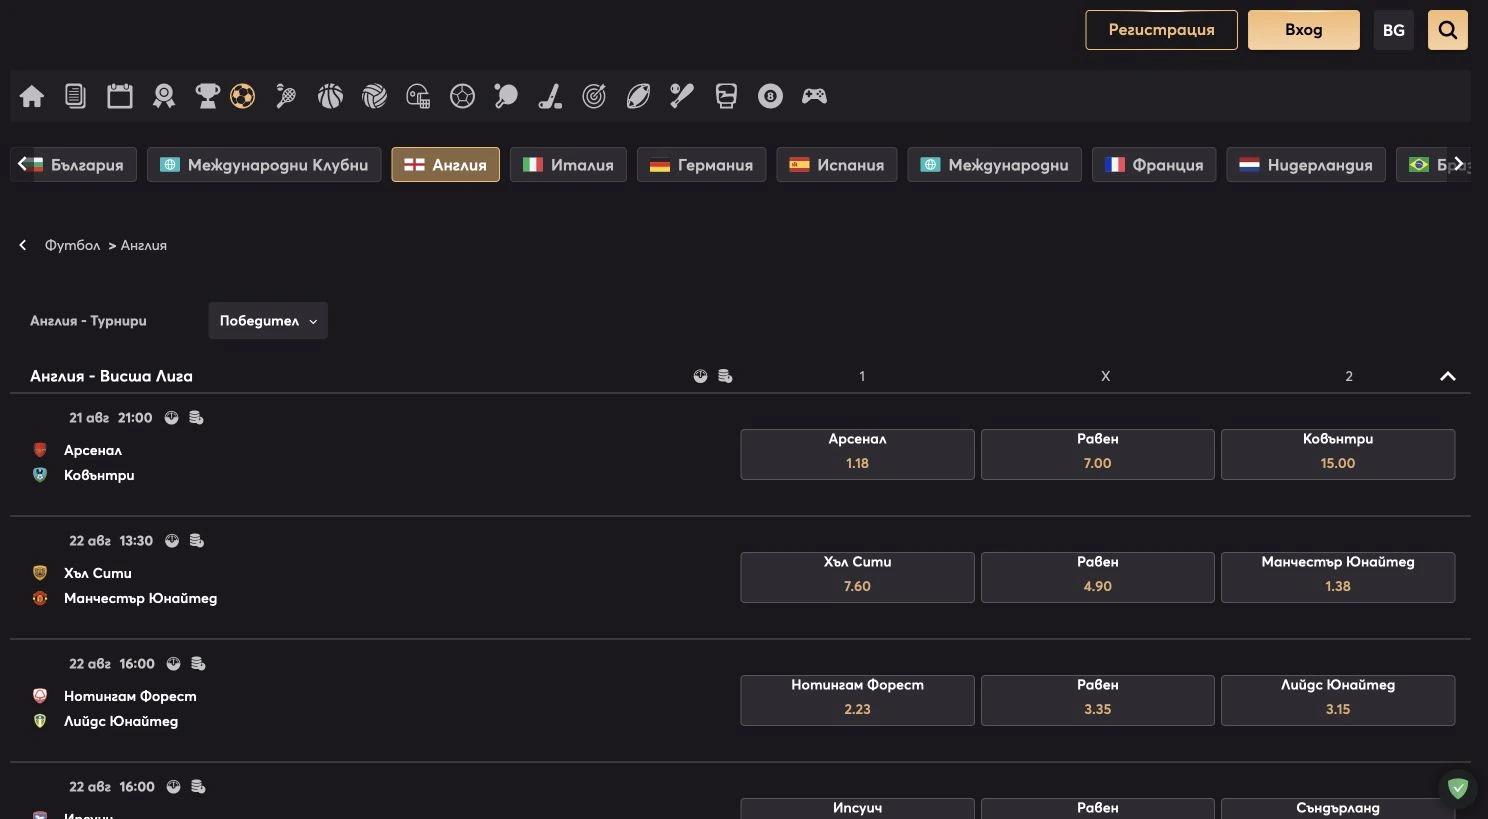The image size is (1488, 819).
Task: Open the Футбол breadcrumb link
Action: pyautogui.click(x=72, y=245)
